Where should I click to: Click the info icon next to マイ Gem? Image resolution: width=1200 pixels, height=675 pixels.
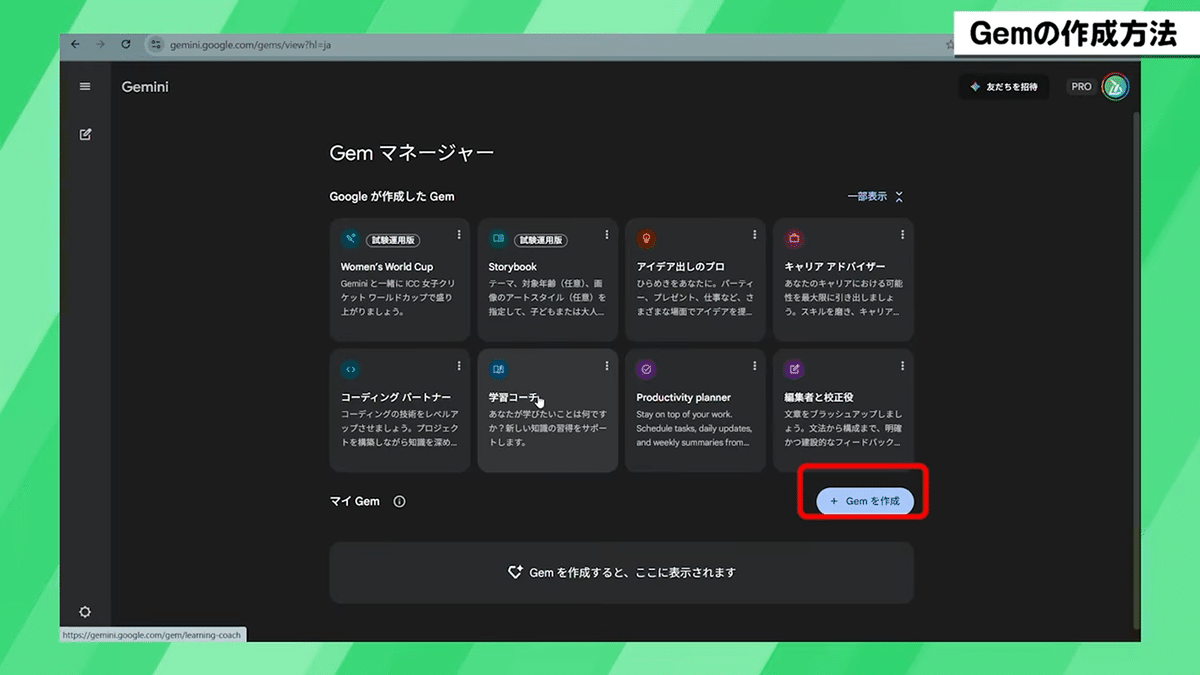tap(398, 501)
